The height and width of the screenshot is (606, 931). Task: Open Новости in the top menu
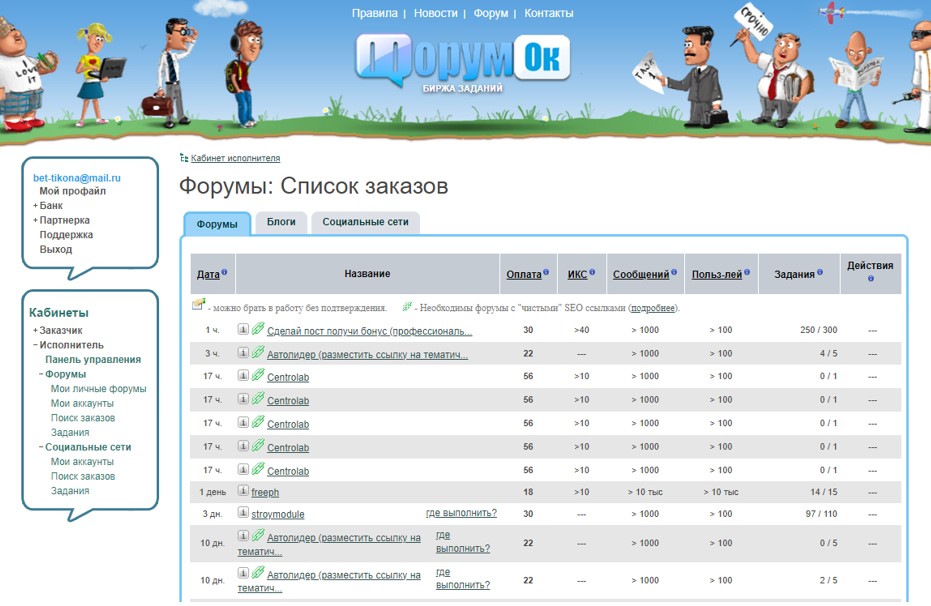pyautogui.click(x=435, y=13)
